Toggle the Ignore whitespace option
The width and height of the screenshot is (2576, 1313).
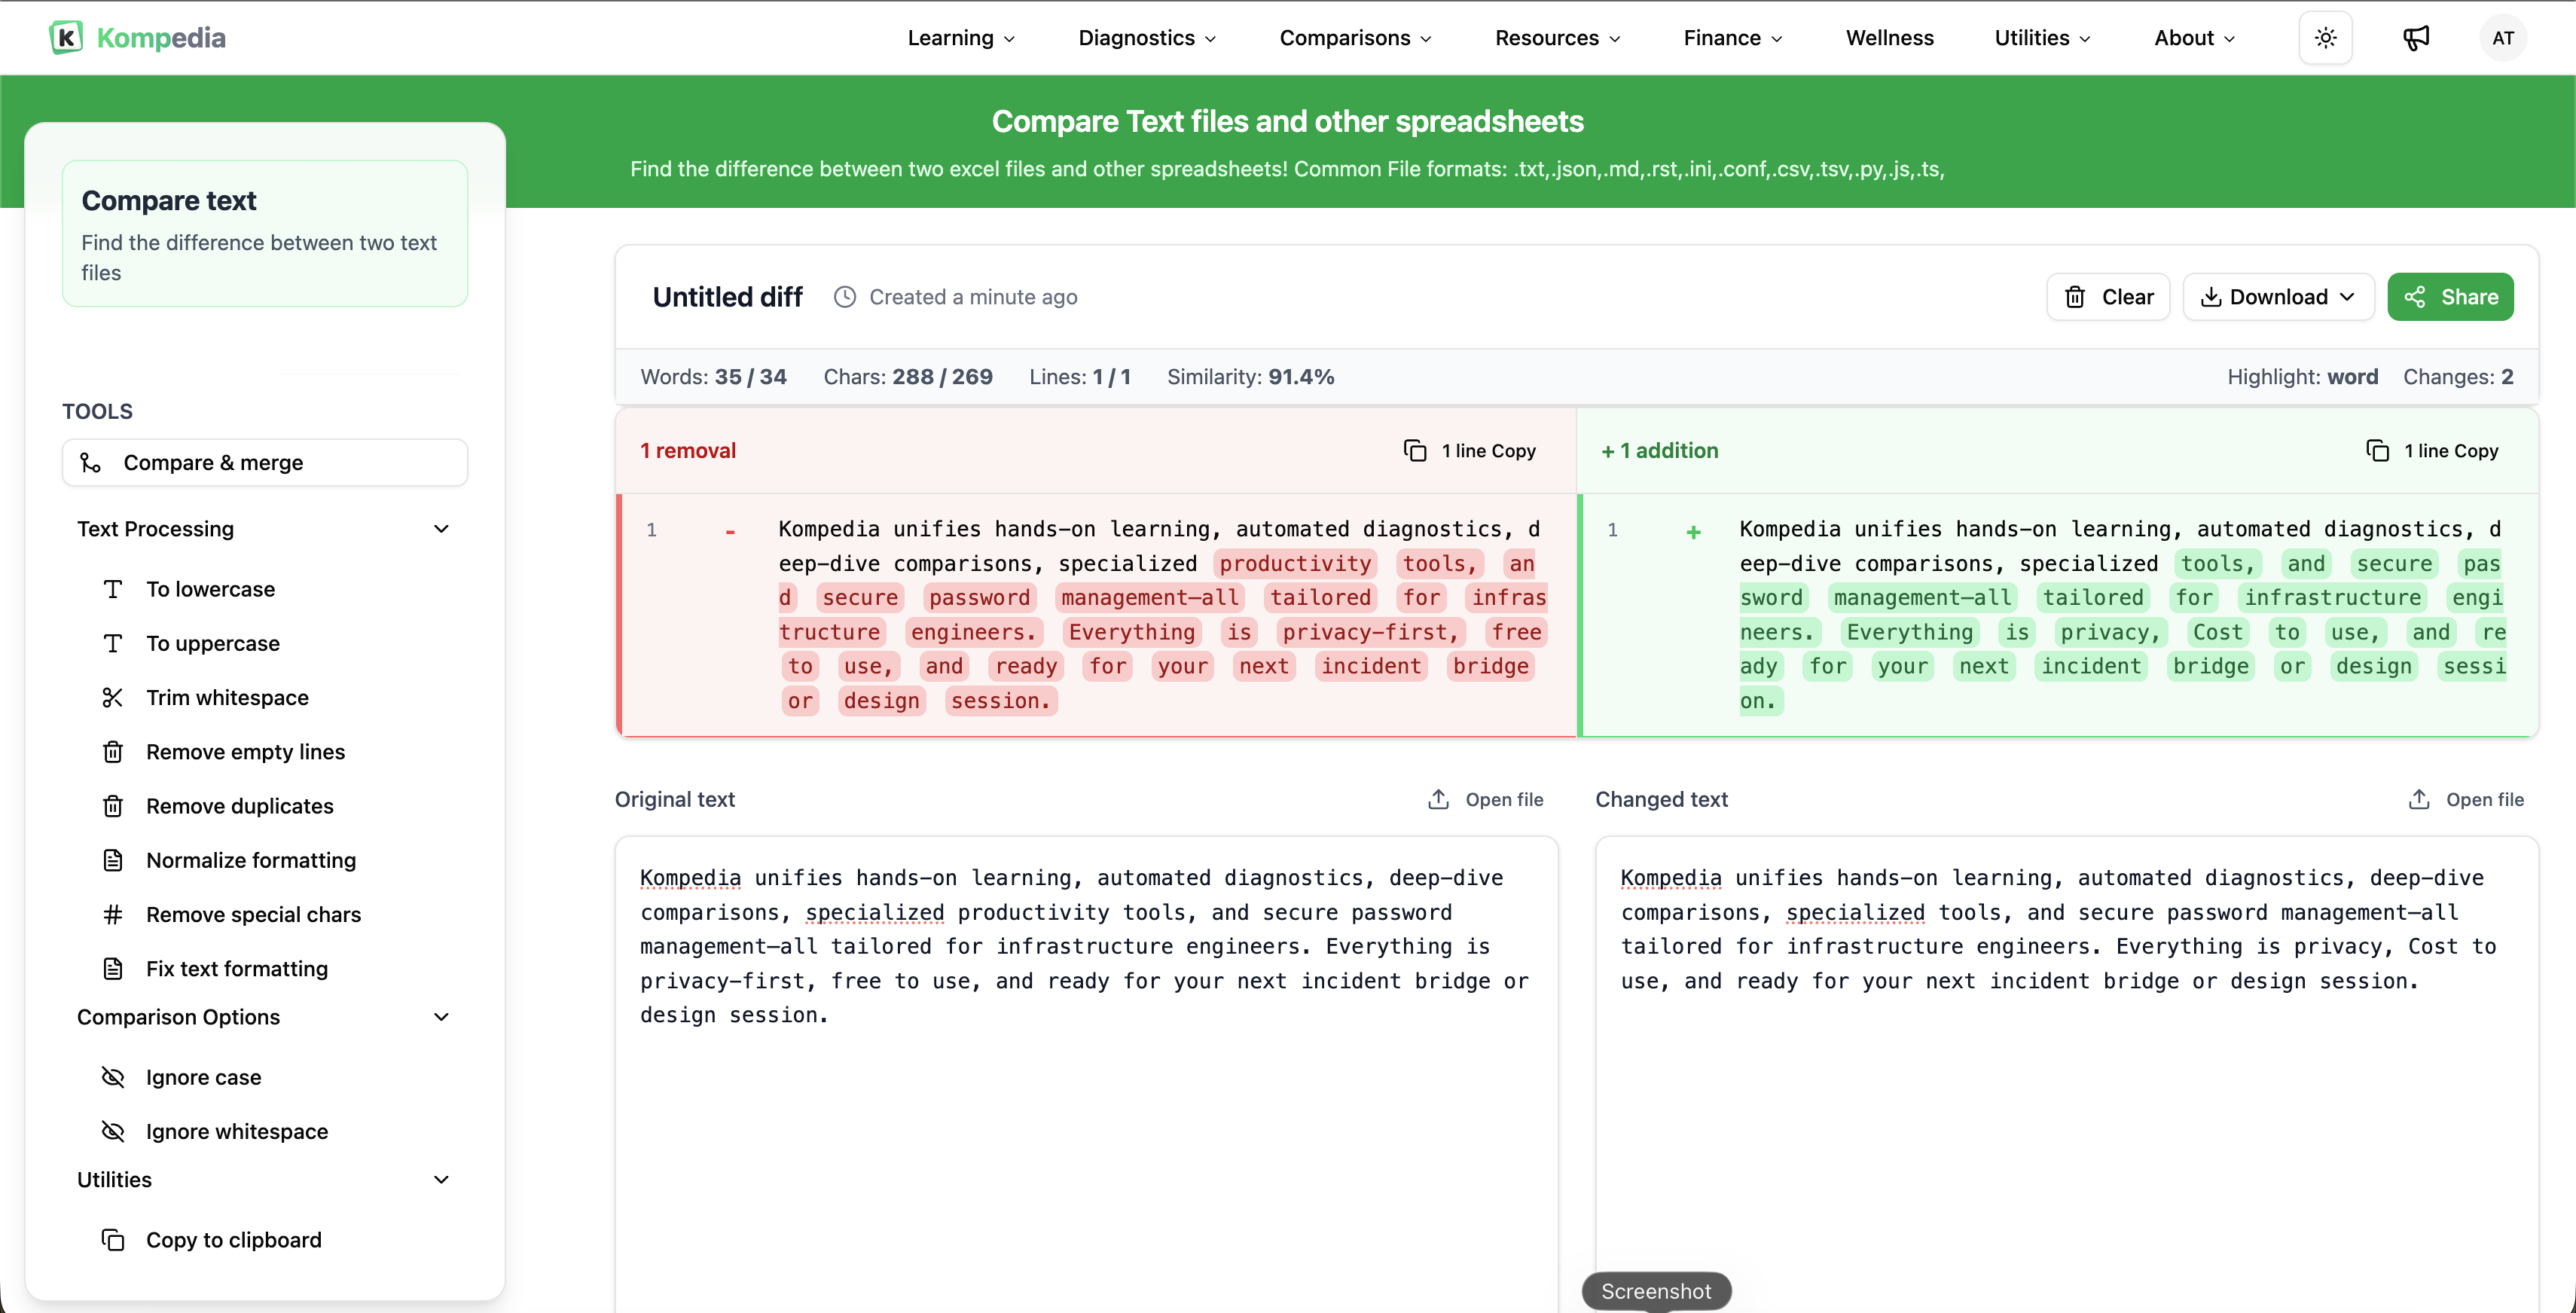point(236,1131)
